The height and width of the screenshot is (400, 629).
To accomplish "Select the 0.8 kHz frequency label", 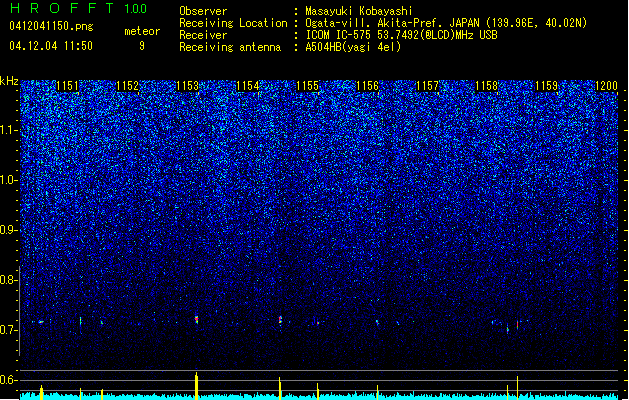I will (x=8, y=280).
